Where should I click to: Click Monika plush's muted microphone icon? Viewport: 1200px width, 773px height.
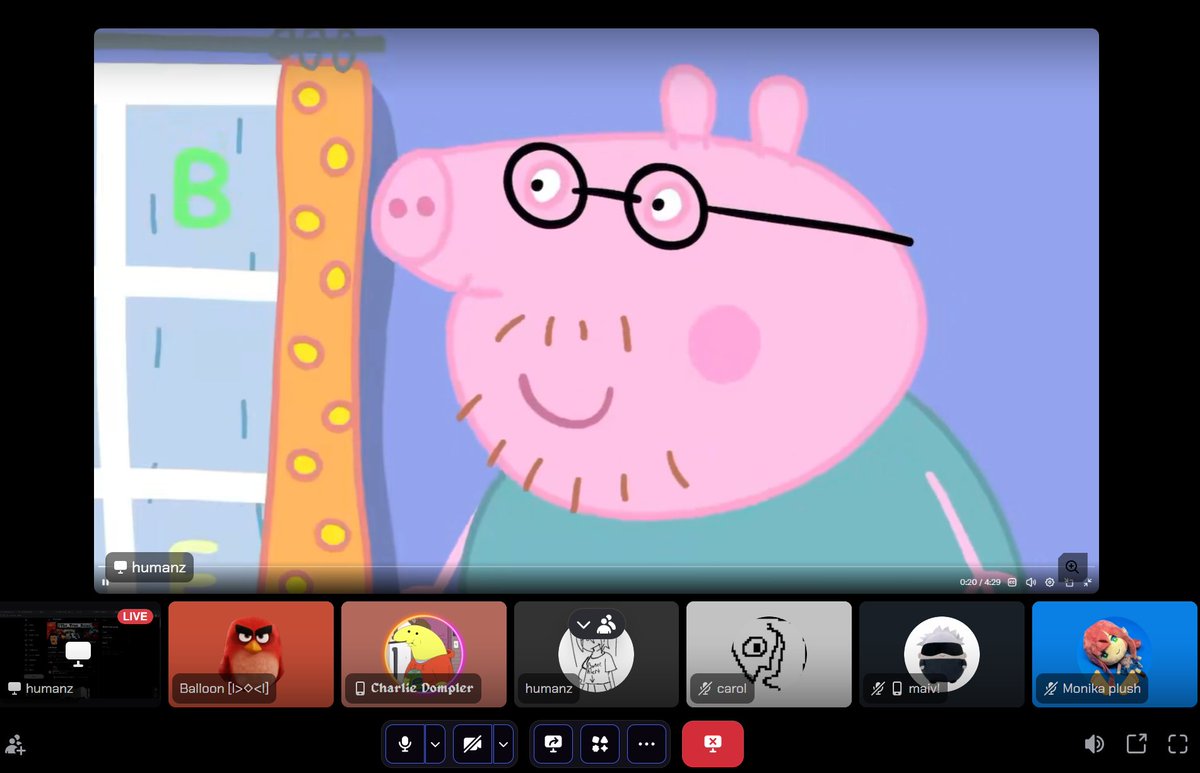point(1051,689)
